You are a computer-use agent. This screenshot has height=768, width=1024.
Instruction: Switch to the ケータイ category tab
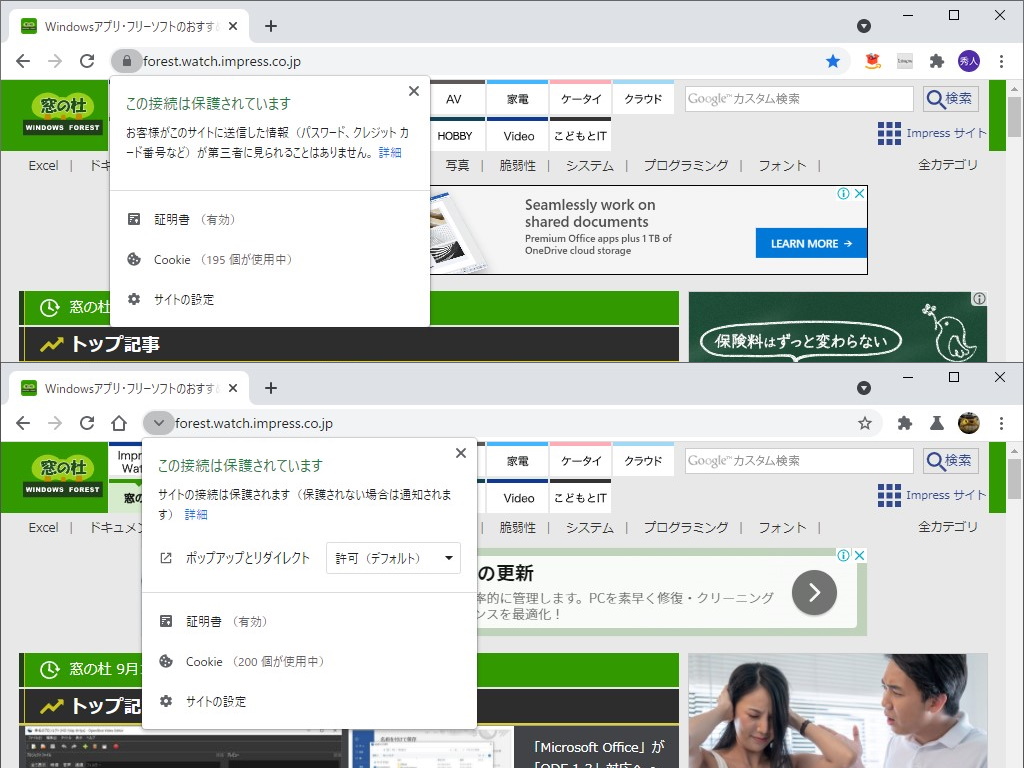tap(580, 98)
